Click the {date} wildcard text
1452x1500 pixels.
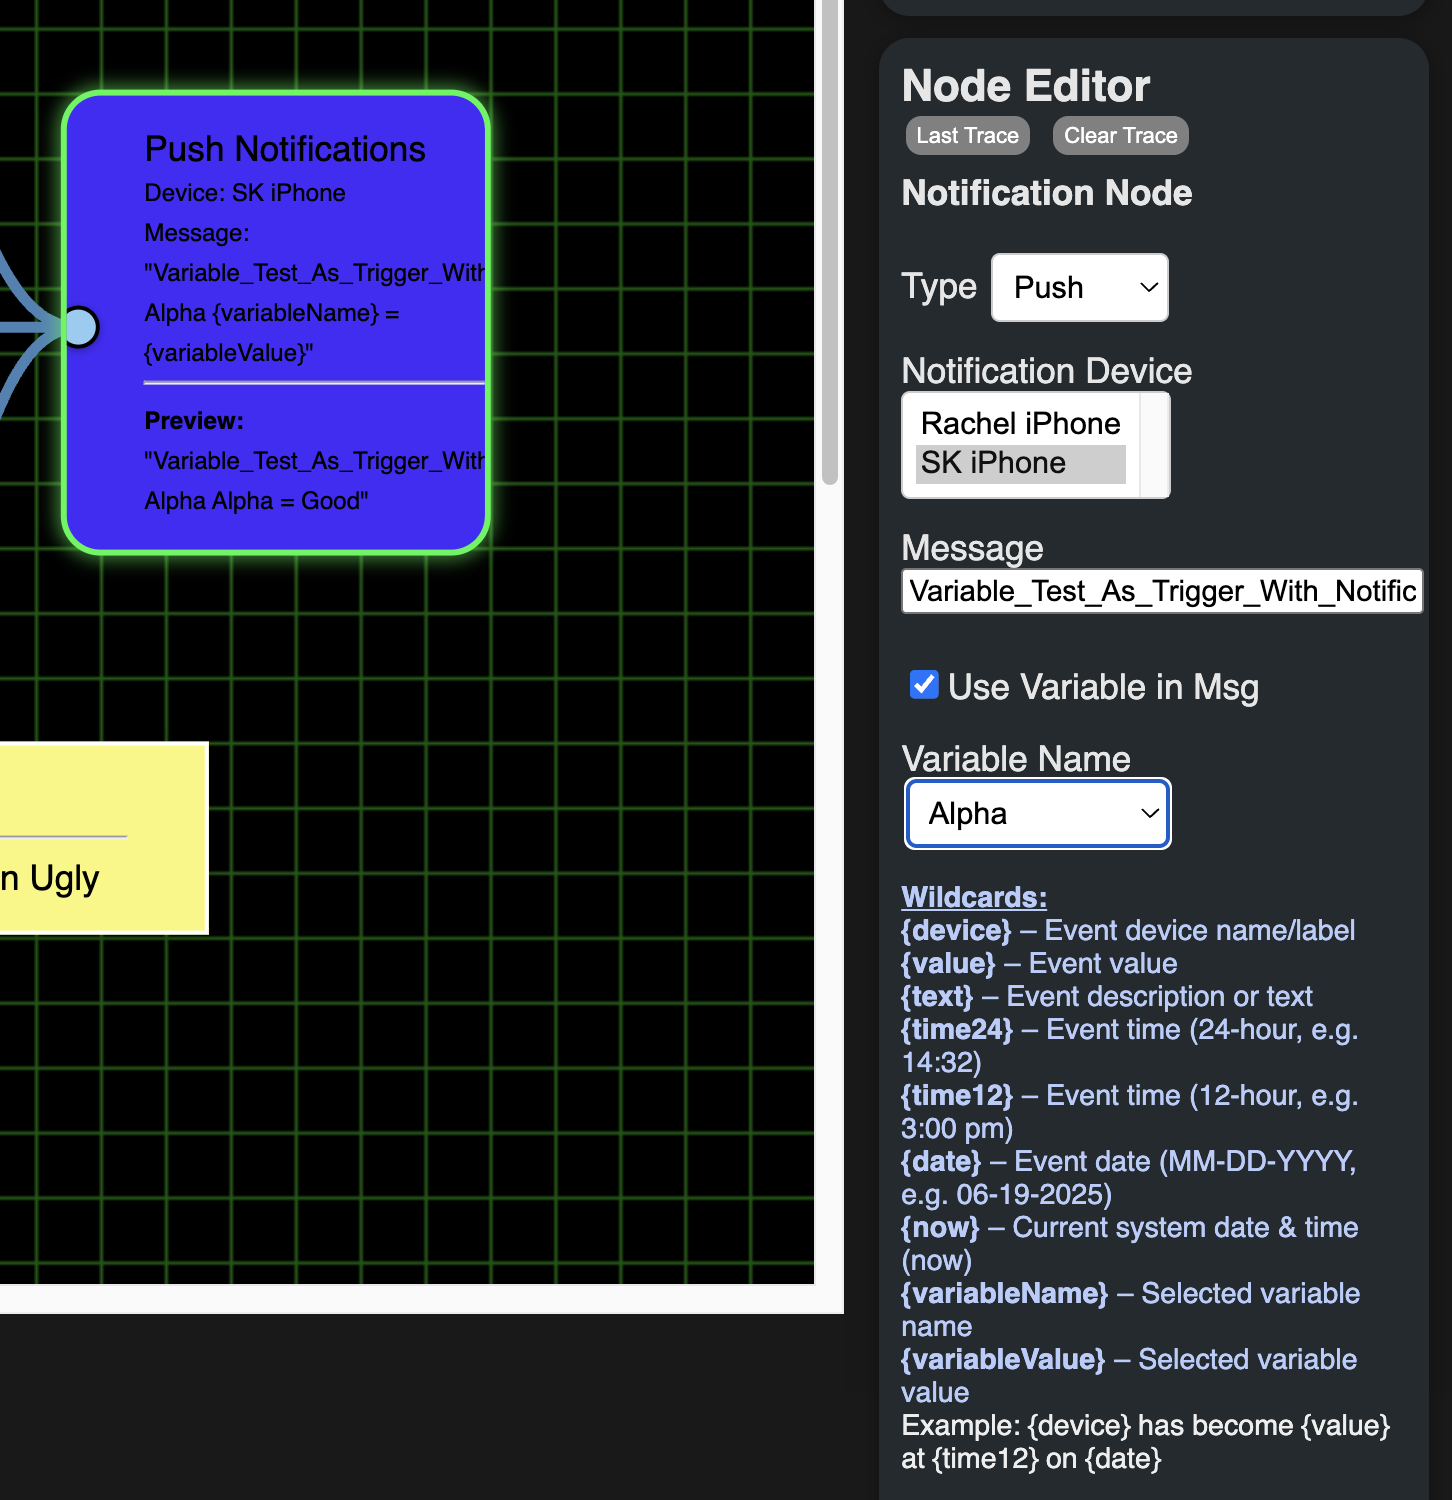942,1161
